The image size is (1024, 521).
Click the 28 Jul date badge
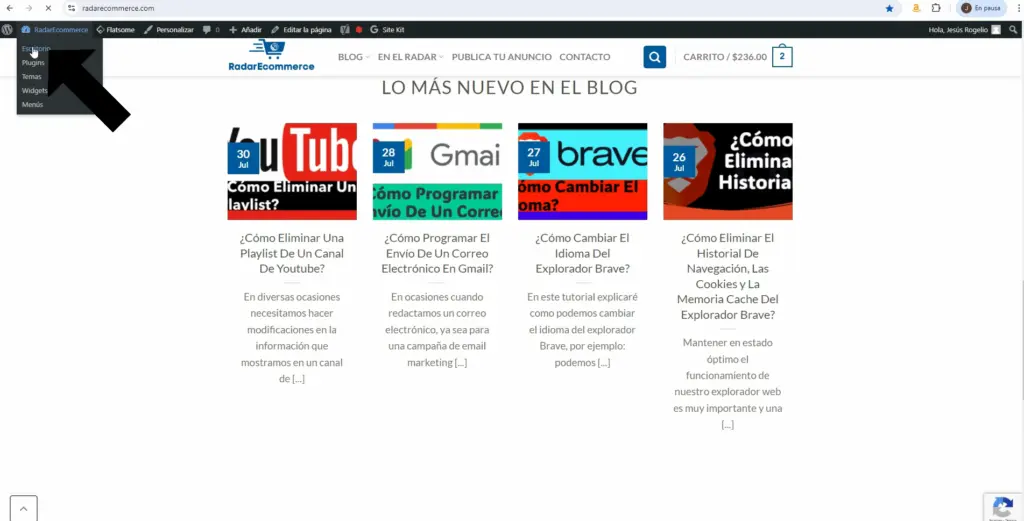pos(389,157)
